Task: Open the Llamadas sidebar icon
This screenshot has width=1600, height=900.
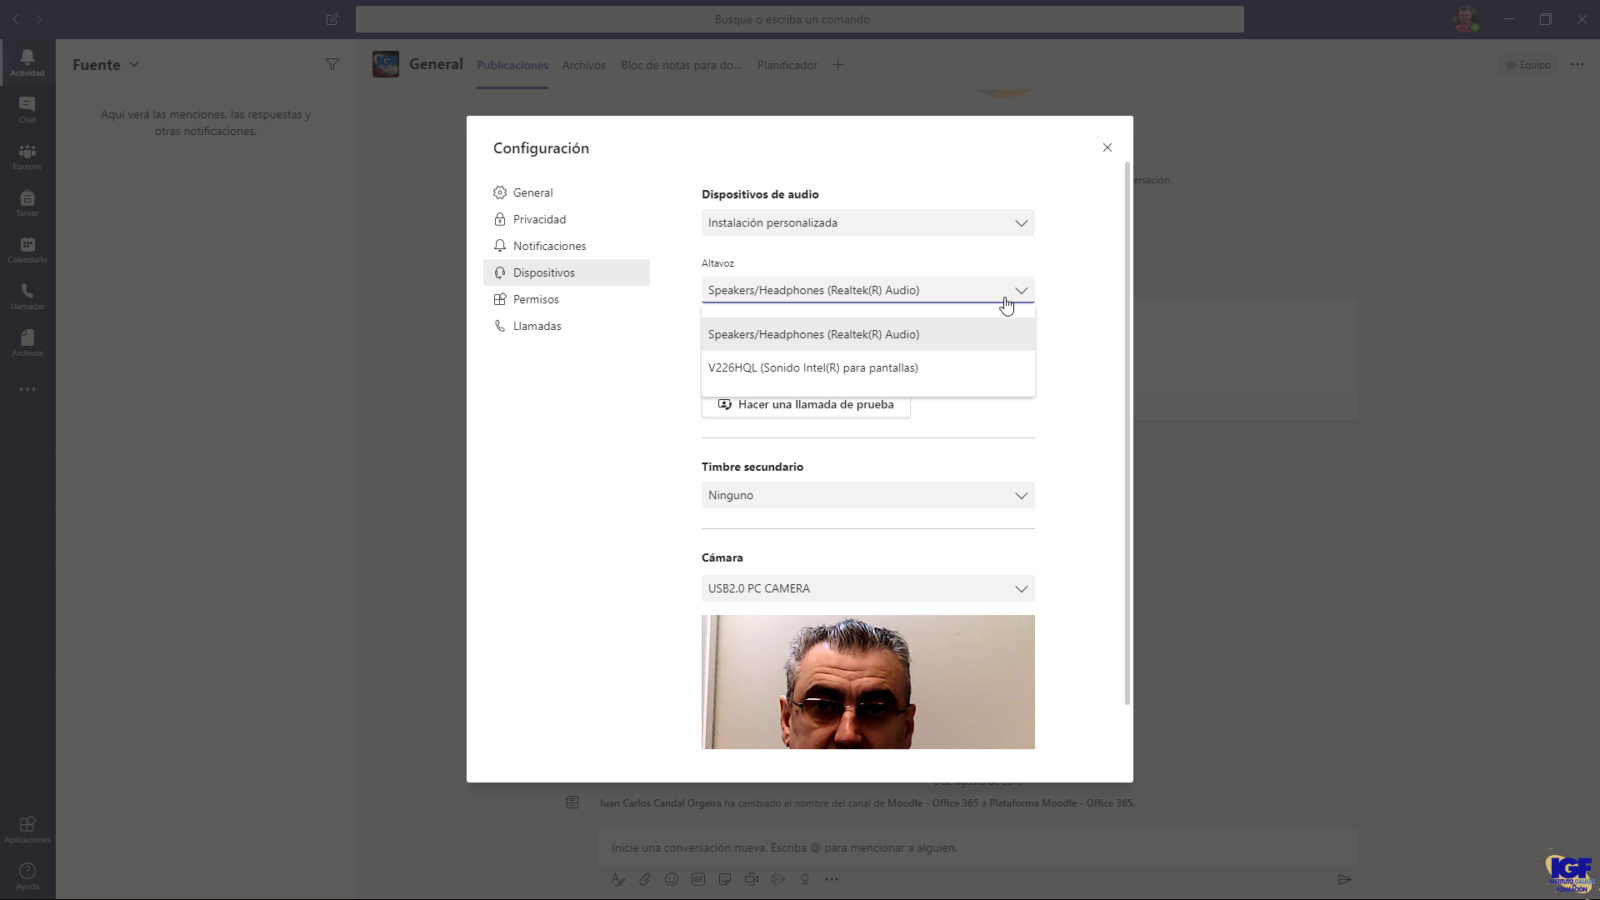Action: 27,297
